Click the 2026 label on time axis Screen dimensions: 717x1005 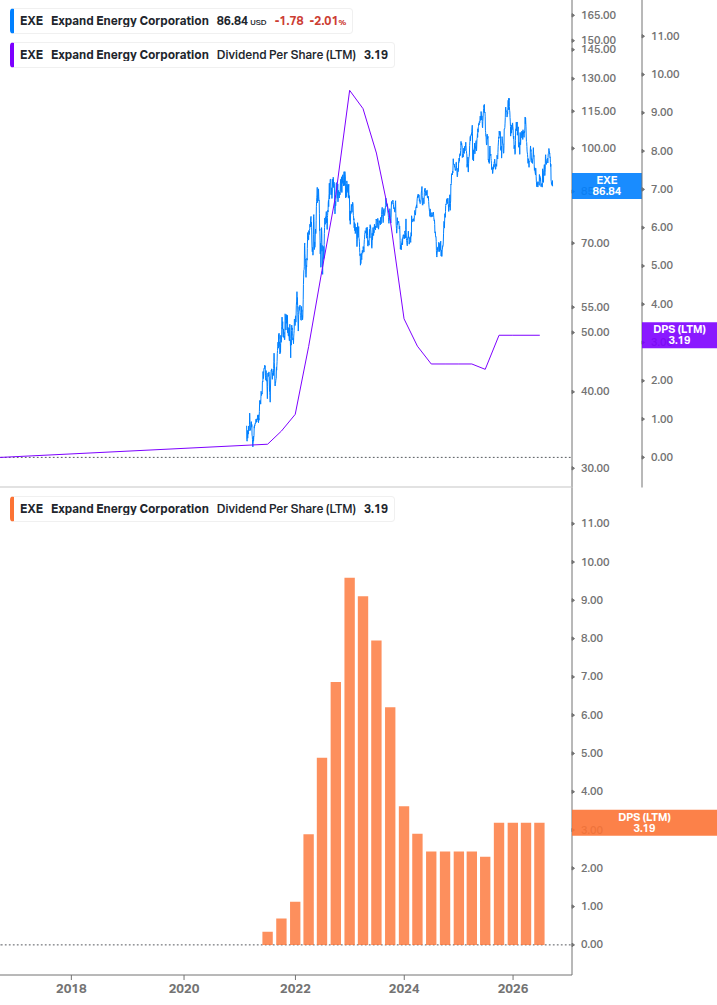coord(513,988)
